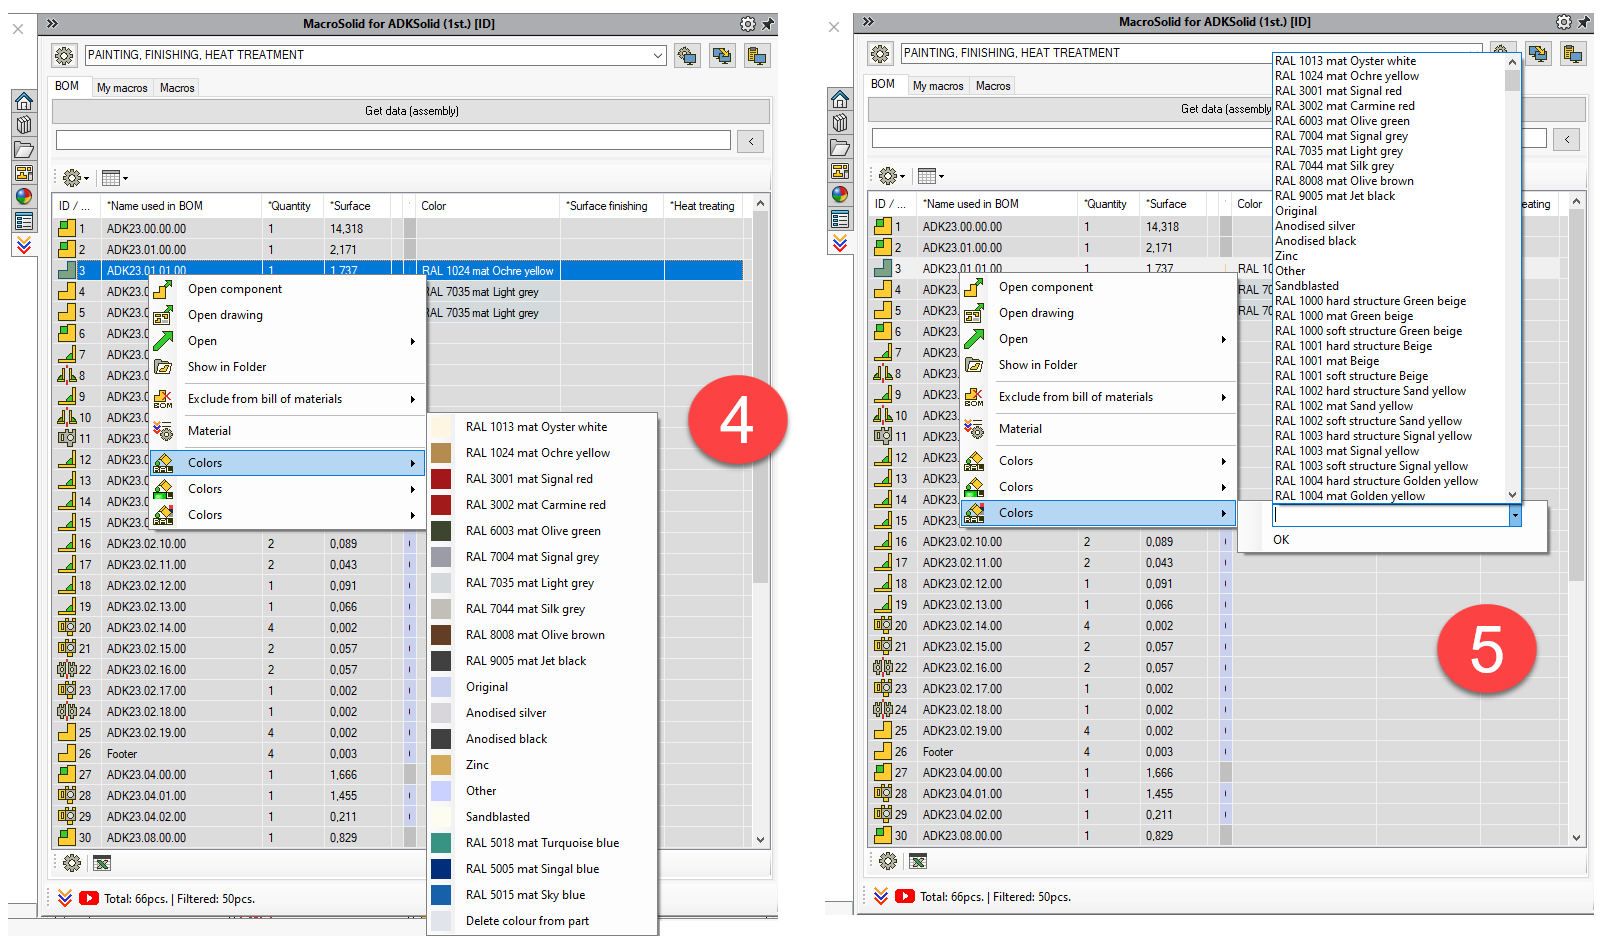Click OK button under color combo box
1605x942 pixels.
point(1281,540)
